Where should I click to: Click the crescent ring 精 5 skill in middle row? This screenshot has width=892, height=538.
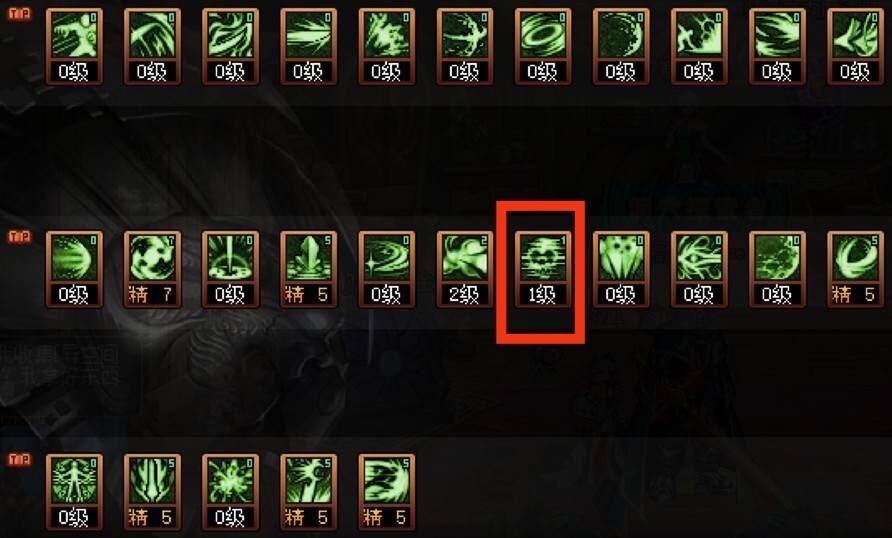pyautogui.click(x=855, y=270)
